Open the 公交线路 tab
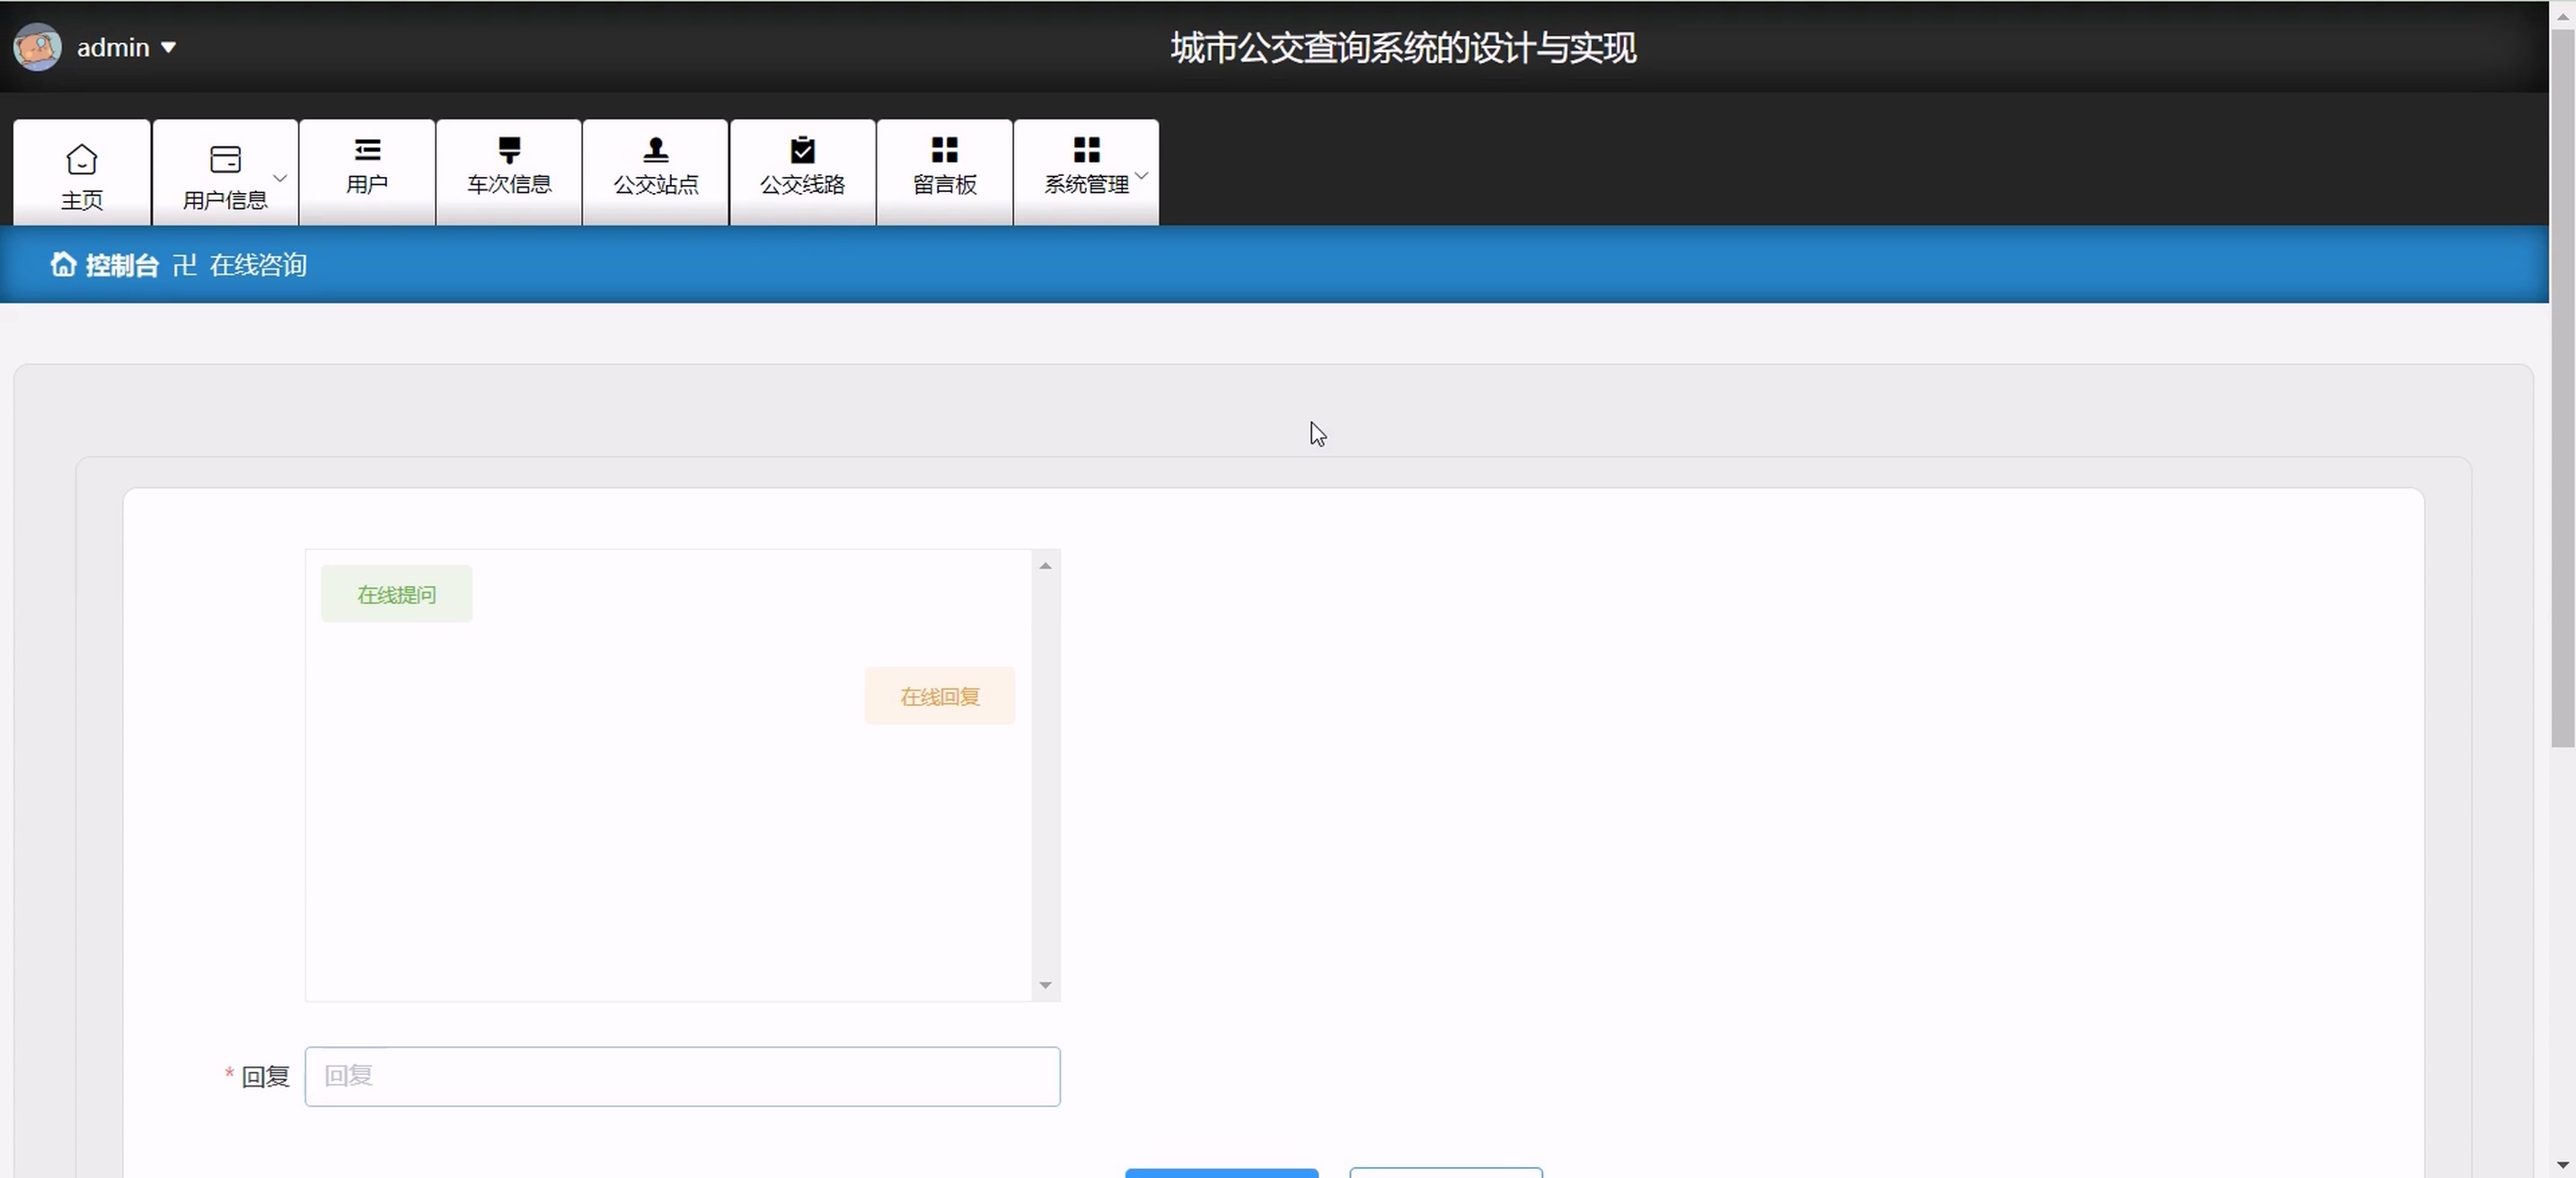The width and height of the screenshot is (2576, 1178). coord(803,173)
